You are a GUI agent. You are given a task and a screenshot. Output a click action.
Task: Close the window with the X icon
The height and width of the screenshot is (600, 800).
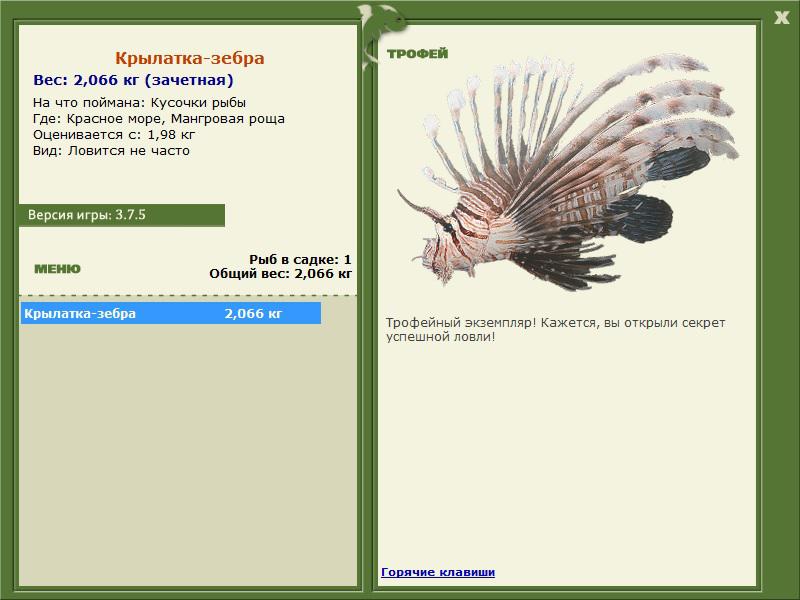point(781,18)
